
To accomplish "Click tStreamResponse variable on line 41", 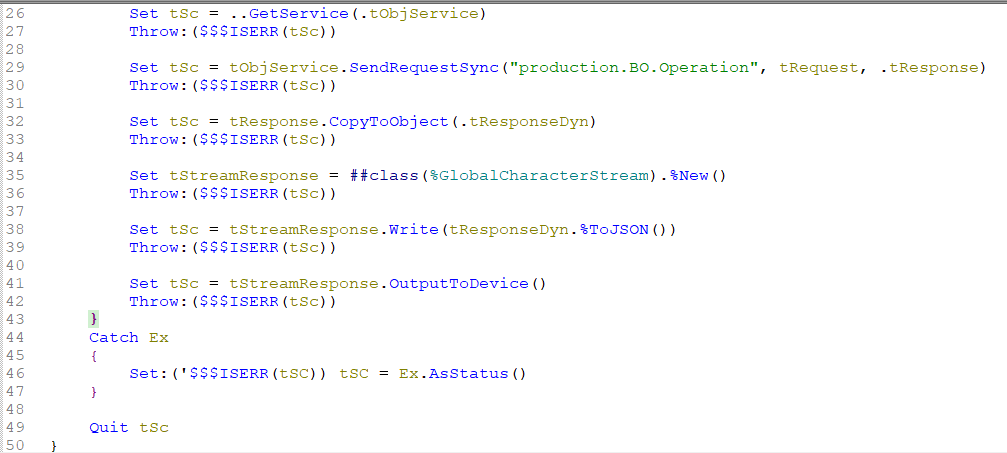I will tap(304, 283).
